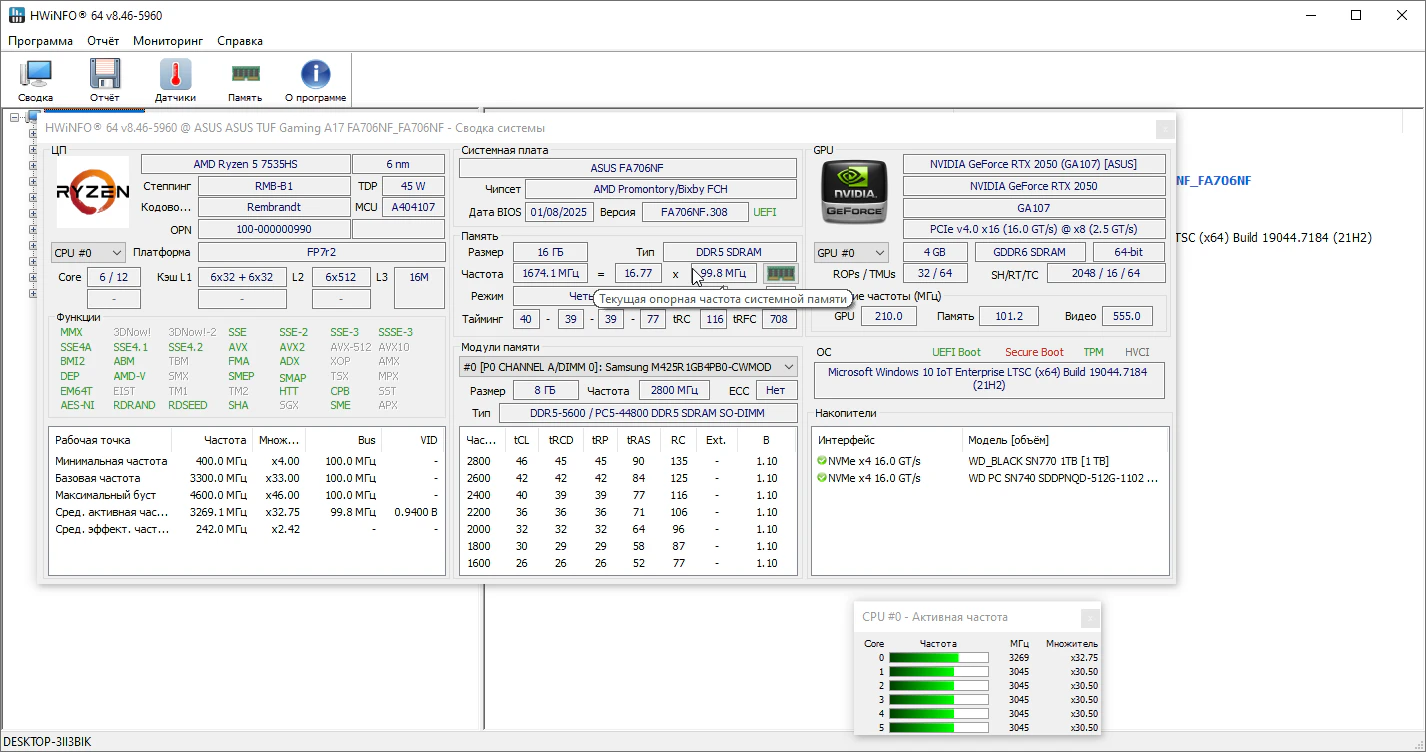
Task: Click memory chip icon beside 99.8 МГц
Action: (x=780, y=274)
